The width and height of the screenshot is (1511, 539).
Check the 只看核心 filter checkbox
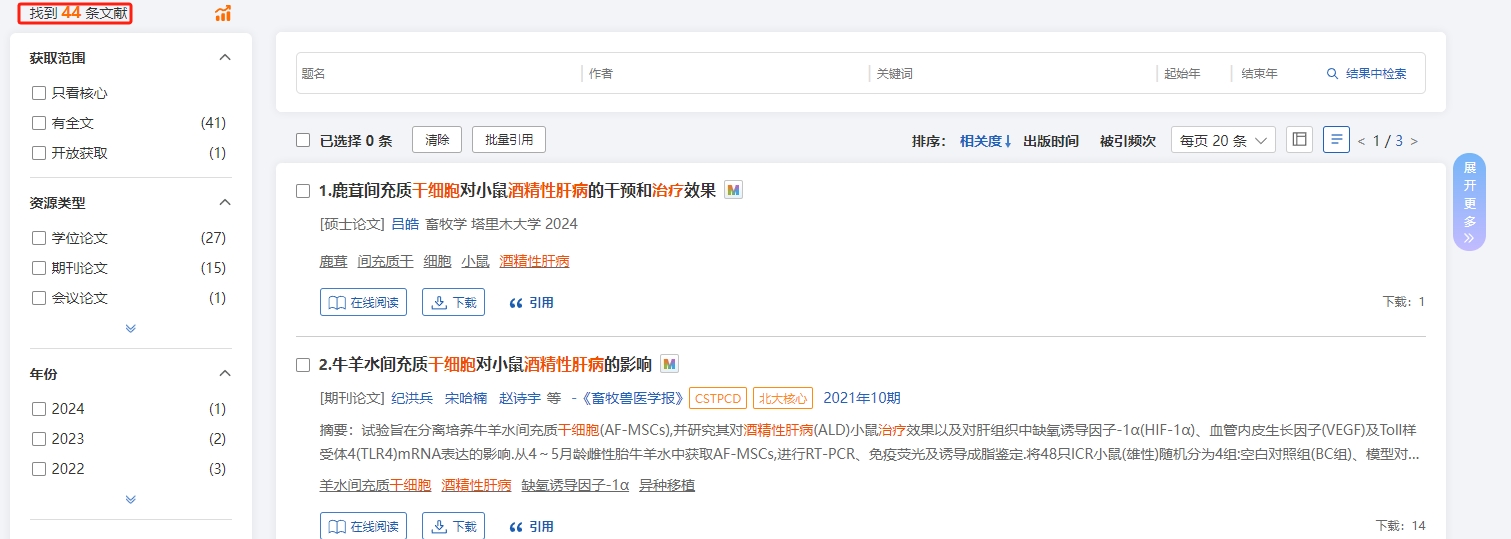(39, 93)
